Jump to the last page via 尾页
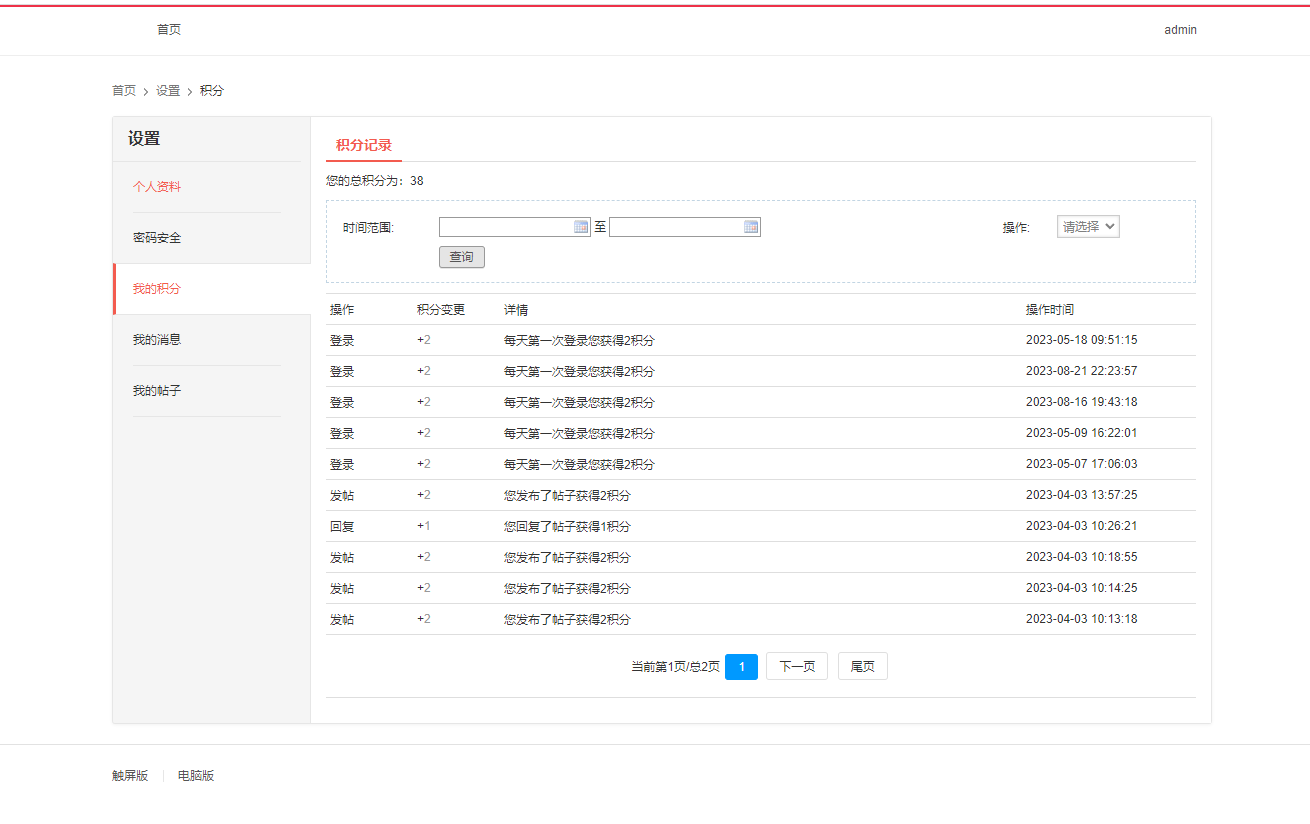Viewport: 1310px width, 824px height. (862, 666)
